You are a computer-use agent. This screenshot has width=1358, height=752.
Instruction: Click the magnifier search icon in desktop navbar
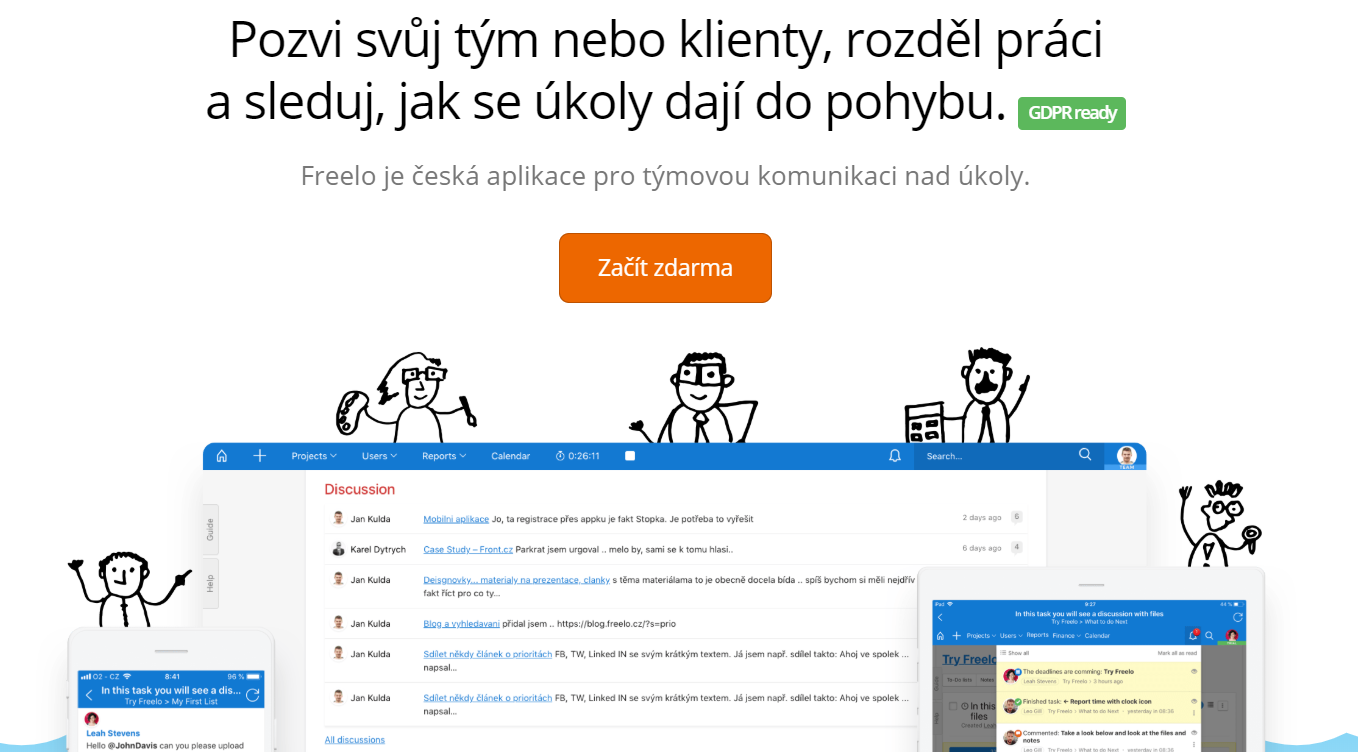1085,455
